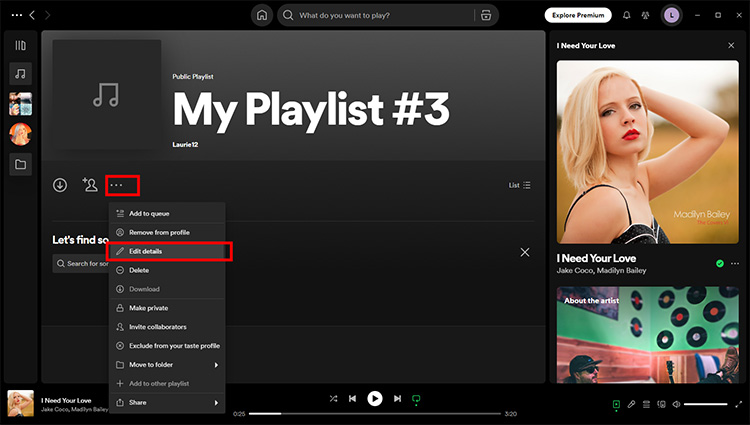Open the now playing thumbnail at bottom left
Image resolution: width=750 pixels, height=425 pixels.
pos(21,403)
